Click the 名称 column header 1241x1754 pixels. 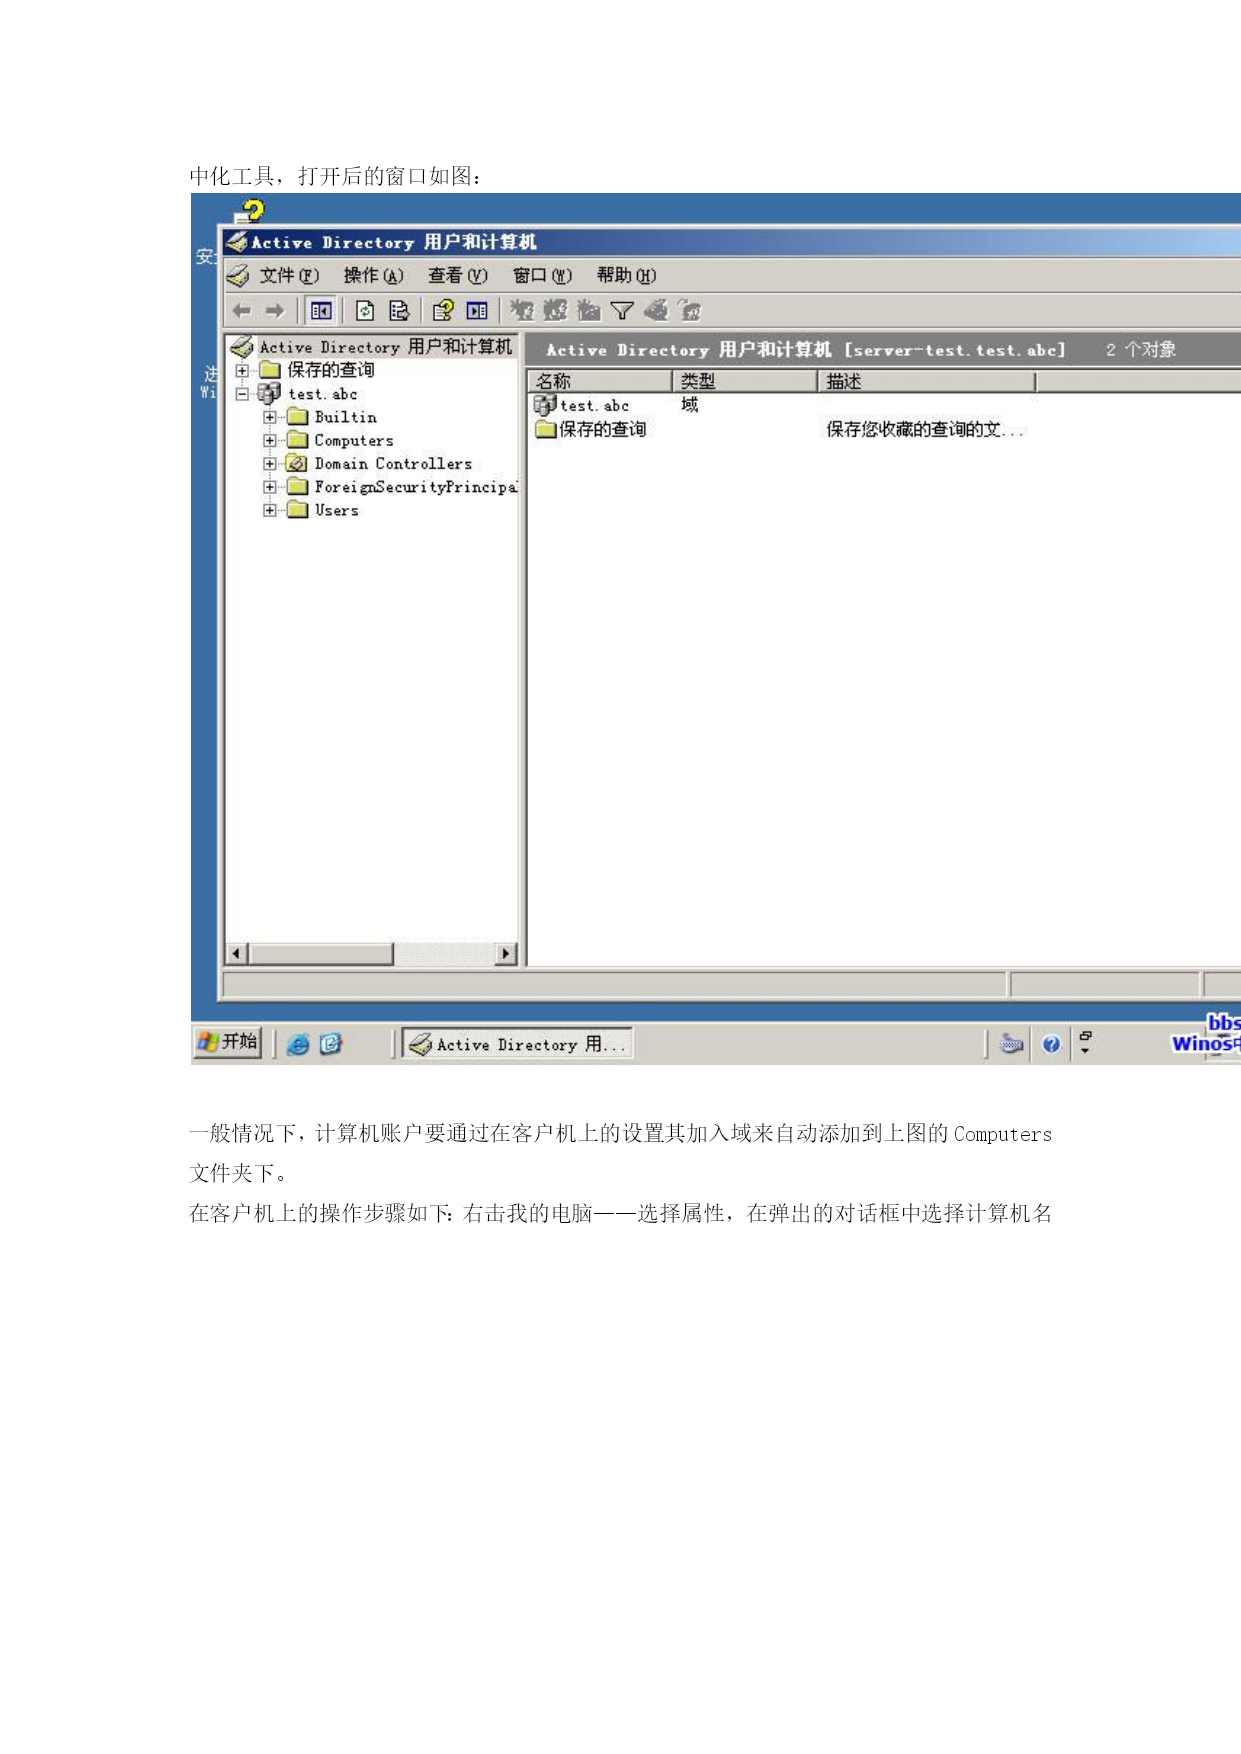point(599,381)
